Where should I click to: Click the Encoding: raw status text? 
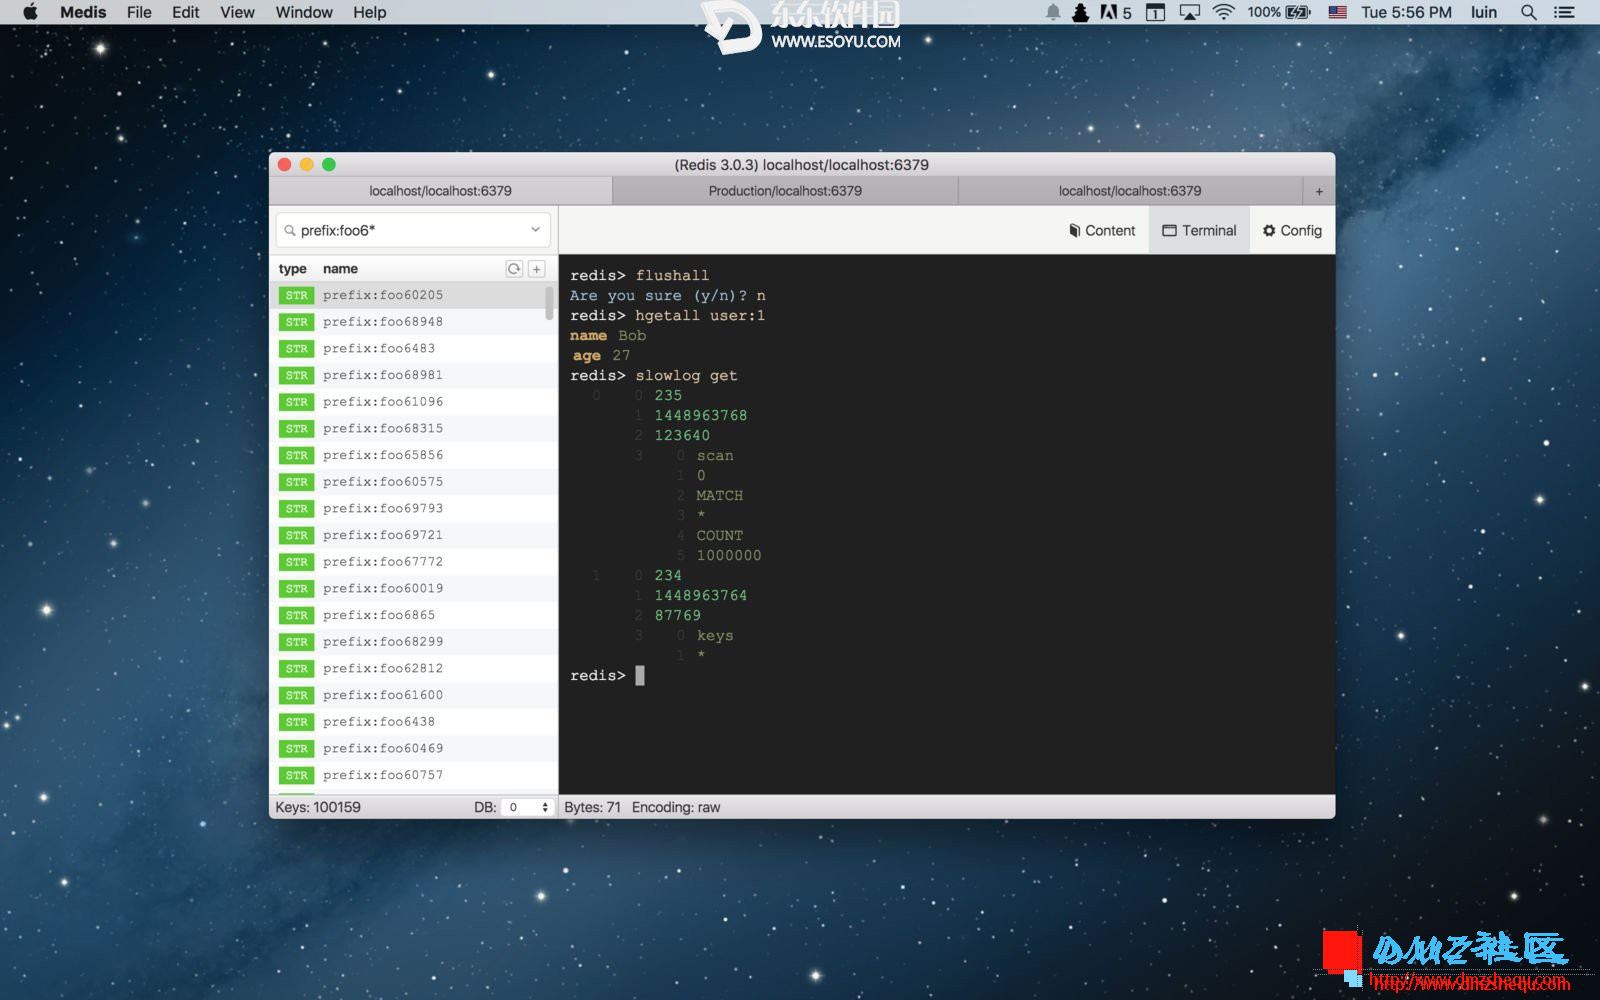point(676,807)
